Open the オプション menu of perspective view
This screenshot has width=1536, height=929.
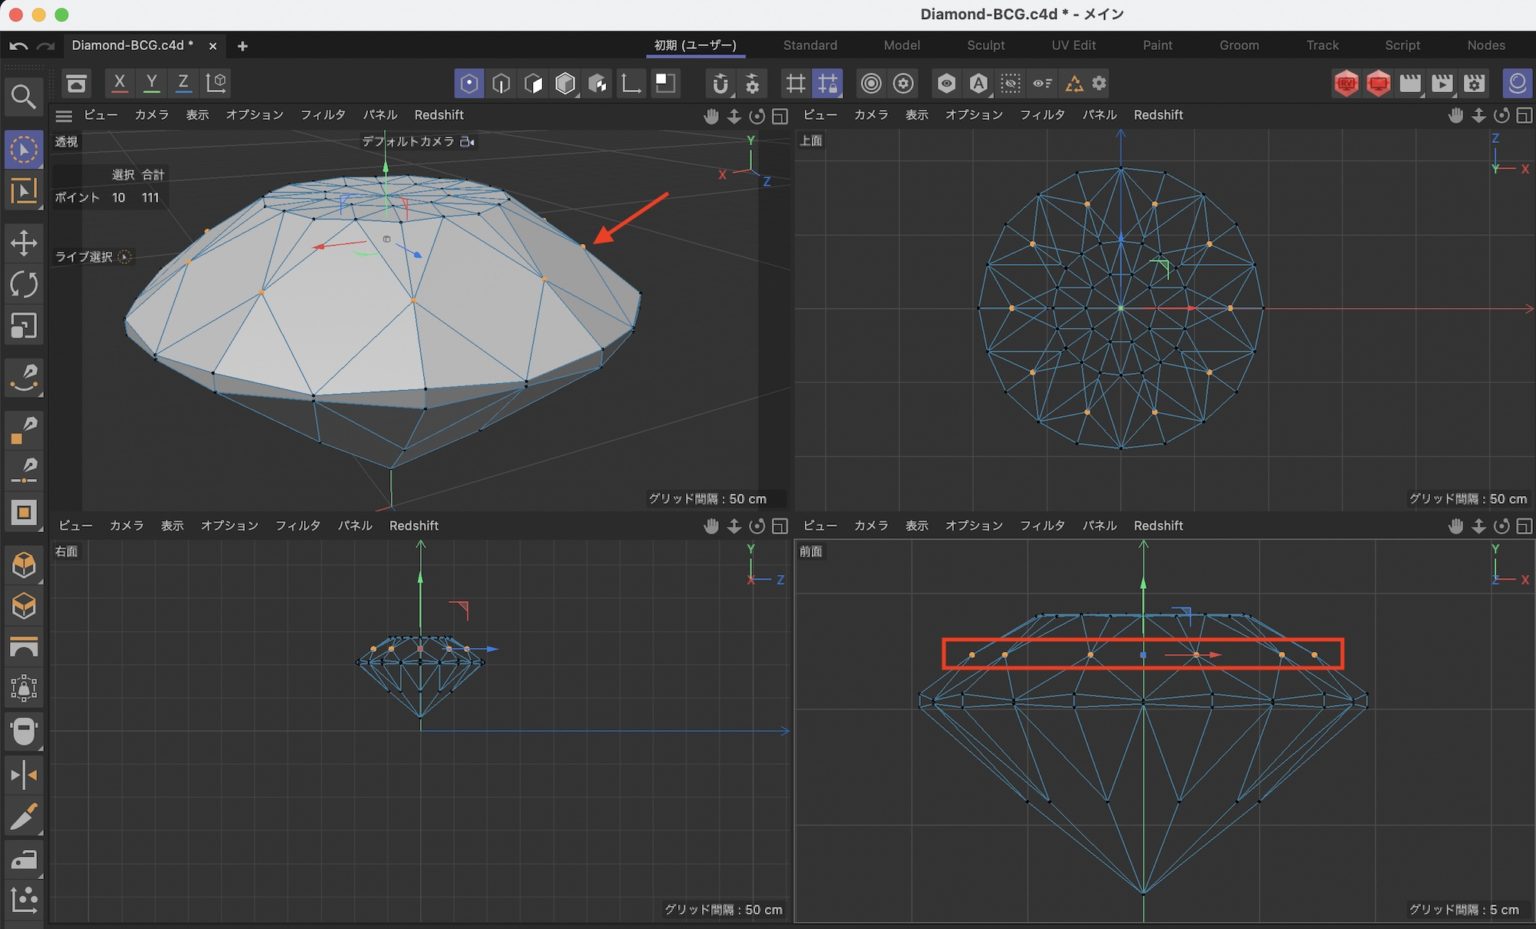(x=254, y=114)
